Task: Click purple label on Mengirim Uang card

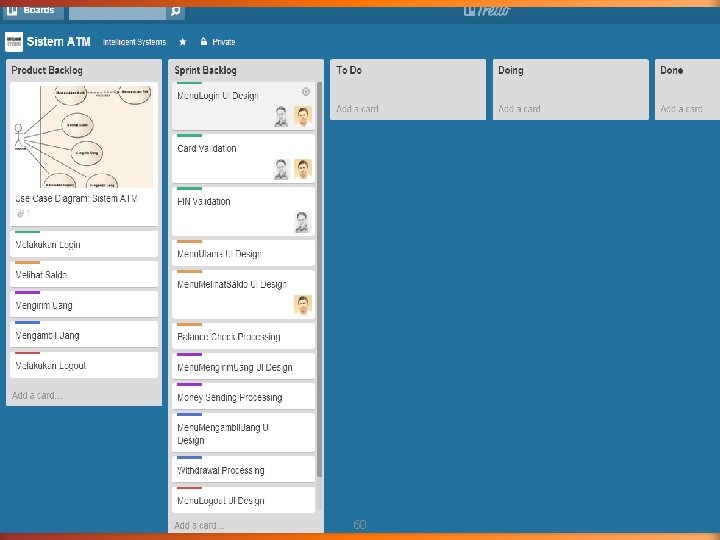Action: coord(27,292)
